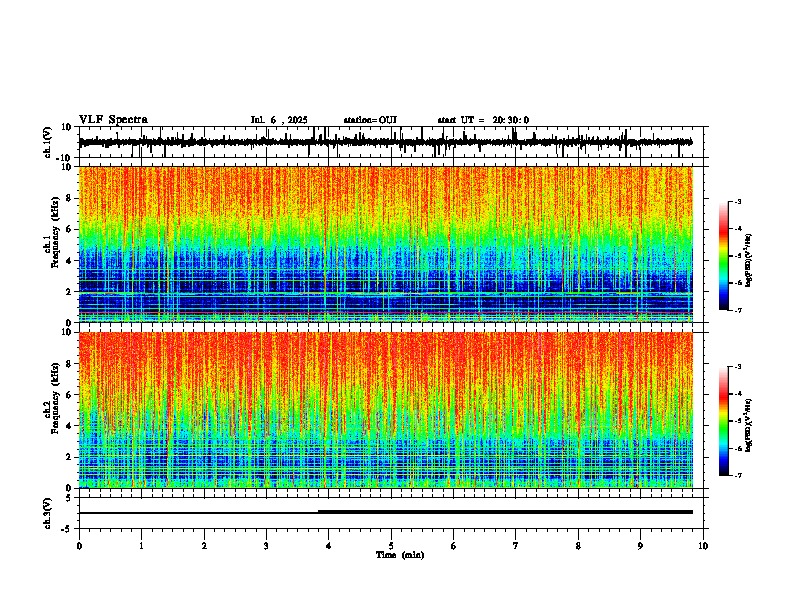Click inside the ch.2 spectrogram panel
792x612 pixels.
coord(386,410)
